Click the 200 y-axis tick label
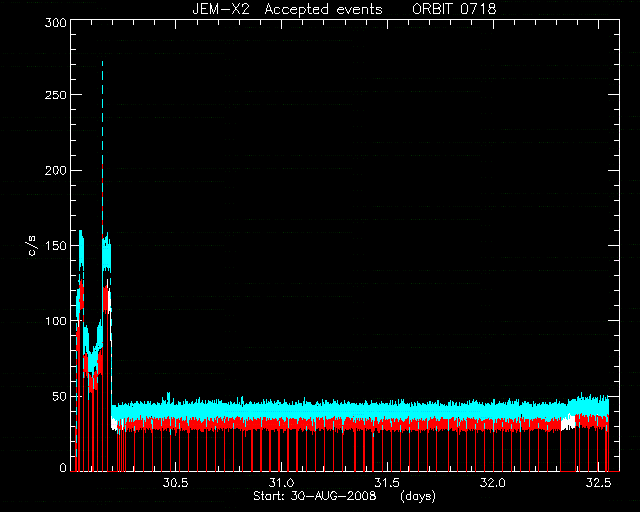 point(56,170)
